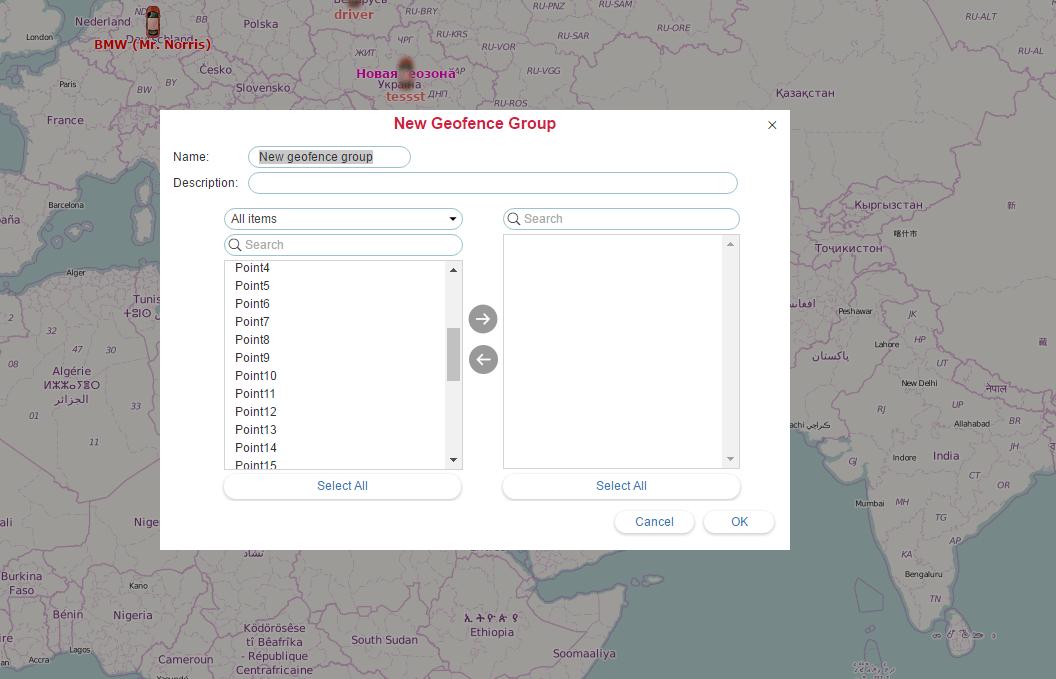This screenshot has height=679, width=1056.
Task: Click the driver avatar marker on the map
Action: coord(354,5)
